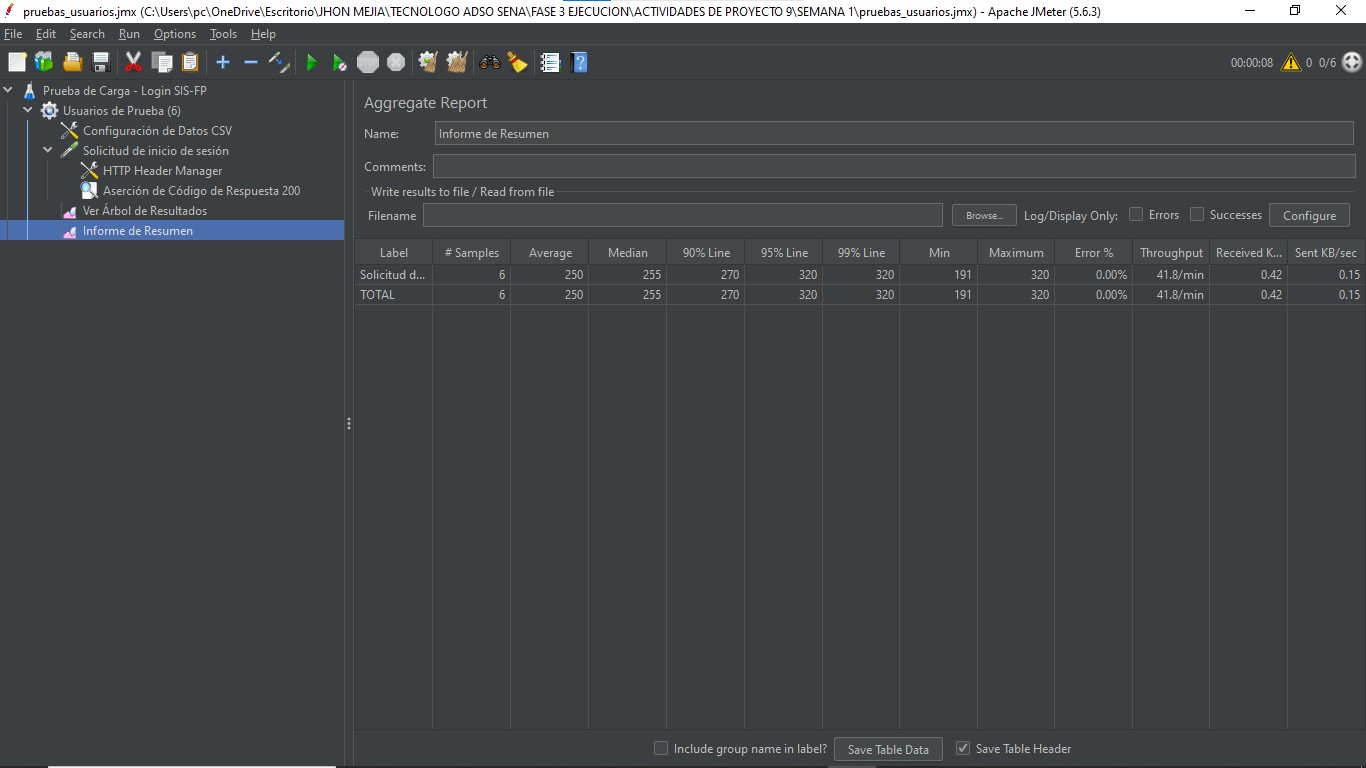Collapse all tree nodes with minus icon
The width and height of the screenshot is (1366, 768).
pos(251,62)
